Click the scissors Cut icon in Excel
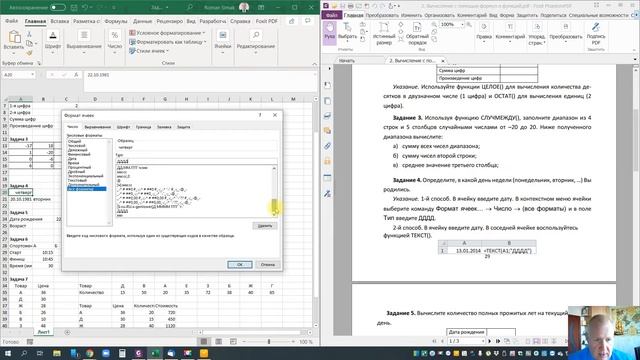 tap(29, 34)
